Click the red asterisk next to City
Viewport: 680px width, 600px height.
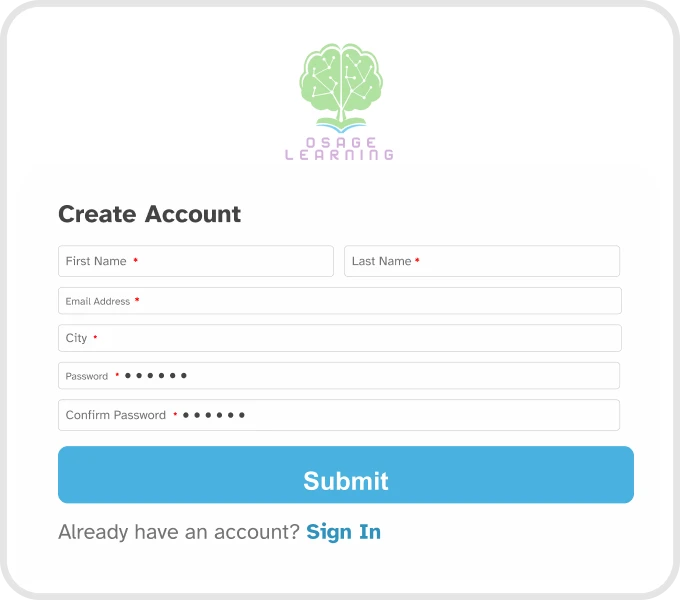pos(95,338)
